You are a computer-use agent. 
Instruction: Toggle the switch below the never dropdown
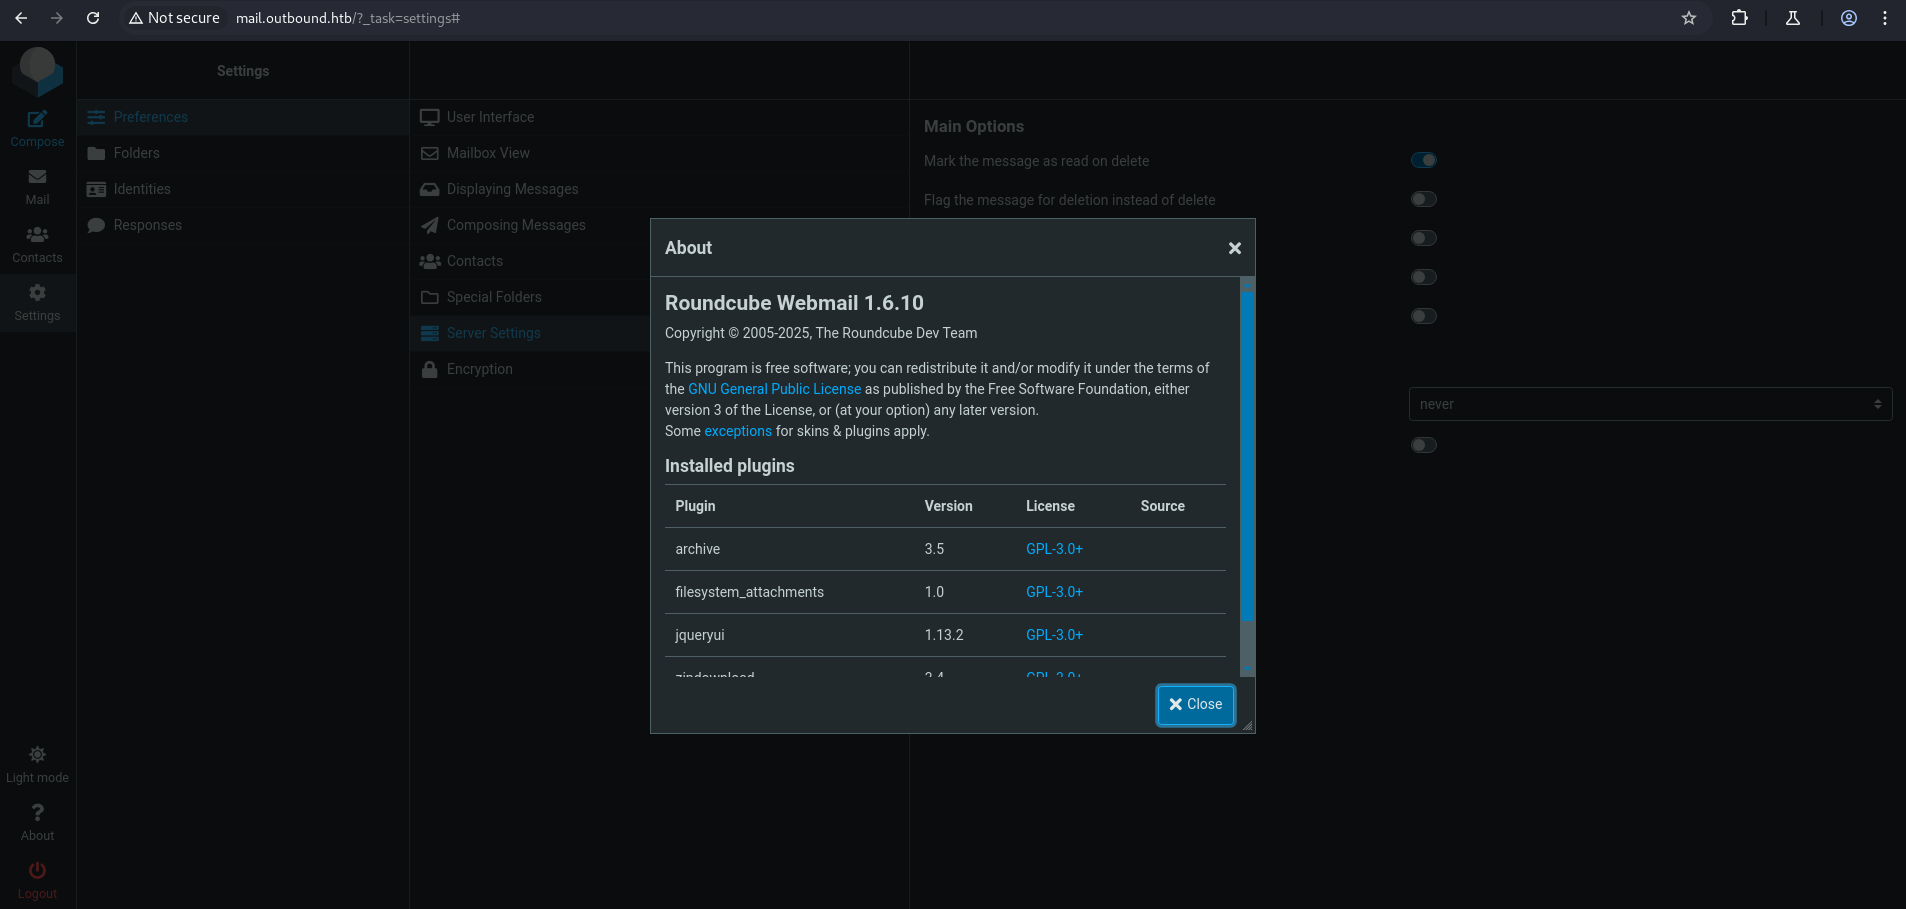[1423, 445]
